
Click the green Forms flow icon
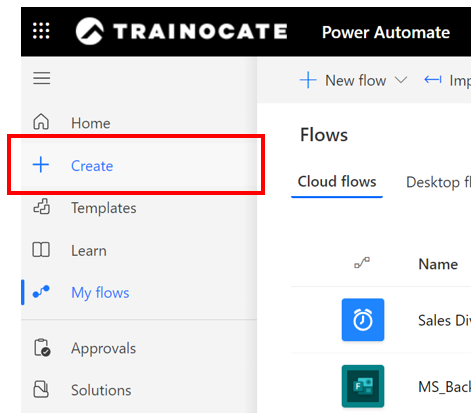click(363, 386)
